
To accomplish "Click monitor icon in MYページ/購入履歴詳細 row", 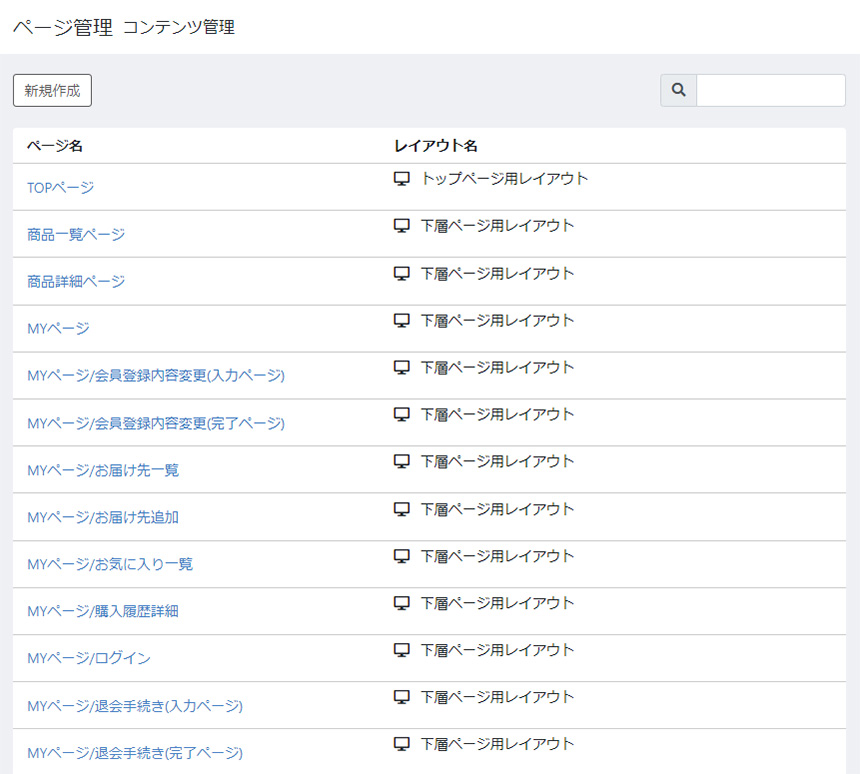I will [402, 603].
